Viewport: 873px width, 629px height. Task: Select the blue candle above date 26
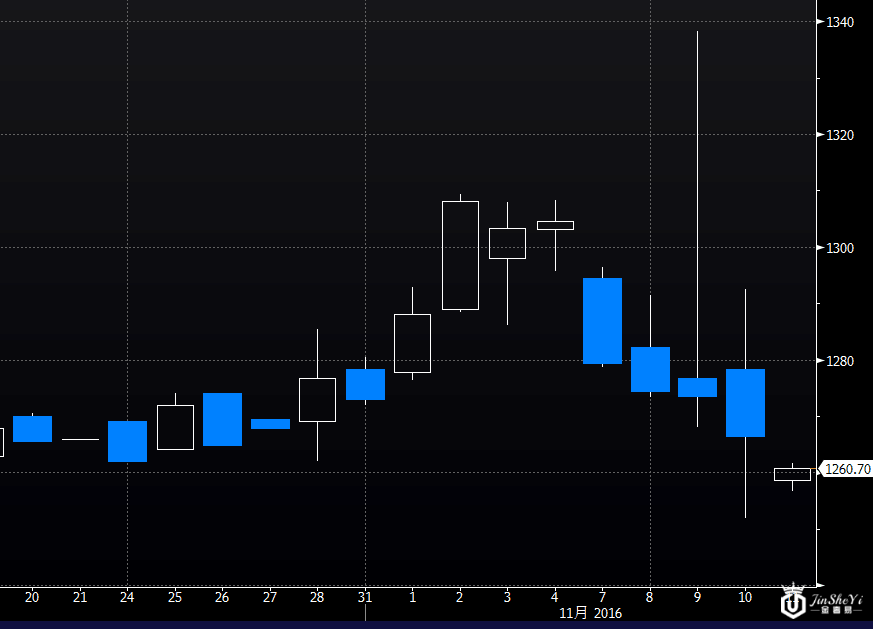(x=222, y=419)
